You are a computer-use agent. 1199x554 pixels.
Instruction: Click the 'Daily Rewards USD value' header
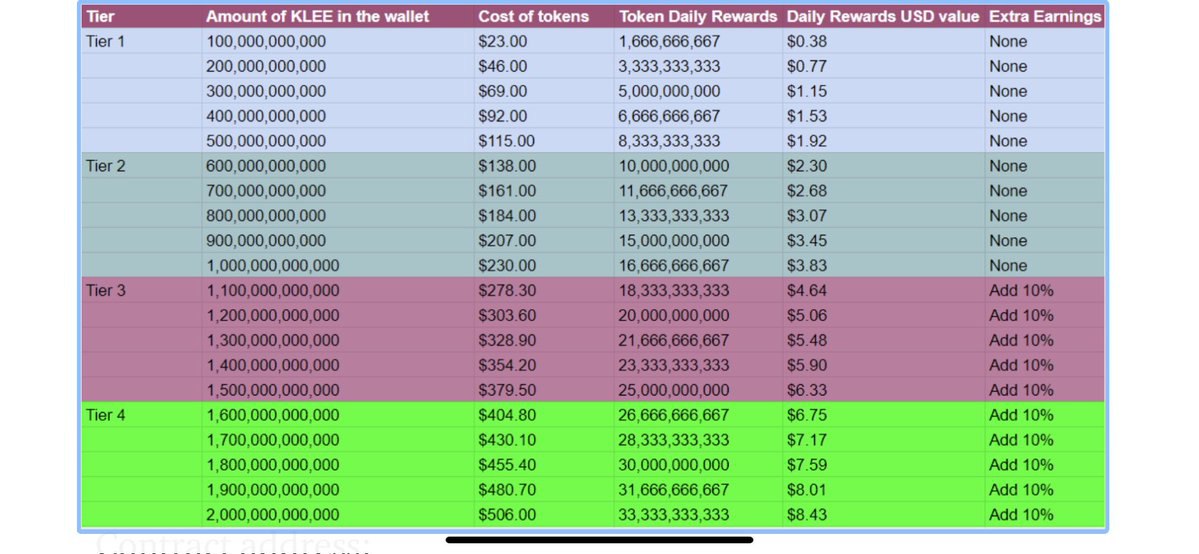click(883, 17)
